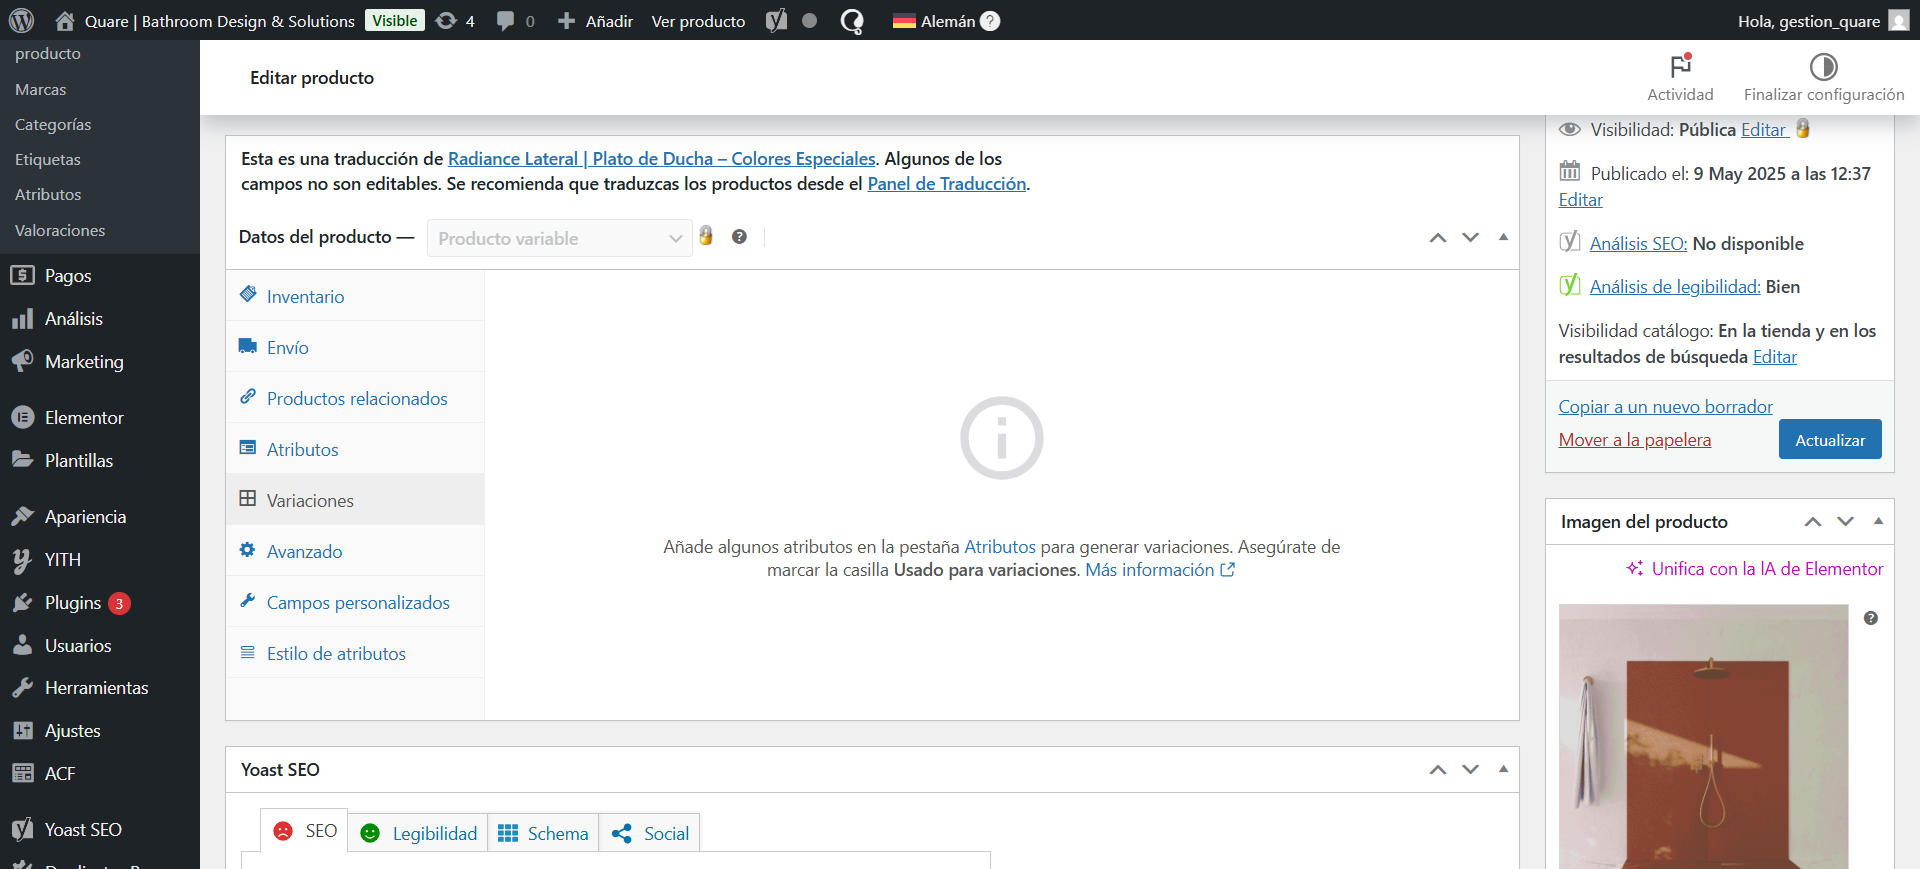Open Marketing in the sidebar

coord(100,361)
